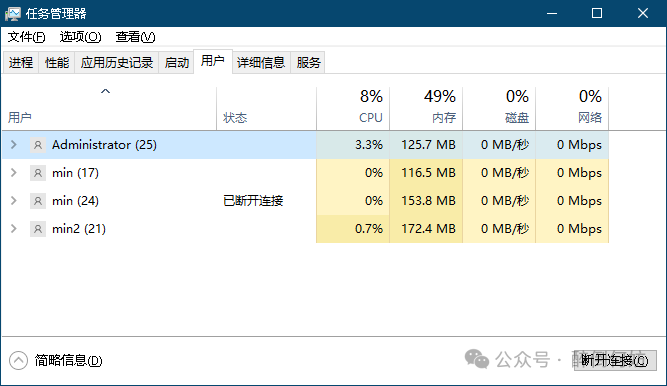
Task: Switch to the 性能 tab
Action: tap(57, 63)
